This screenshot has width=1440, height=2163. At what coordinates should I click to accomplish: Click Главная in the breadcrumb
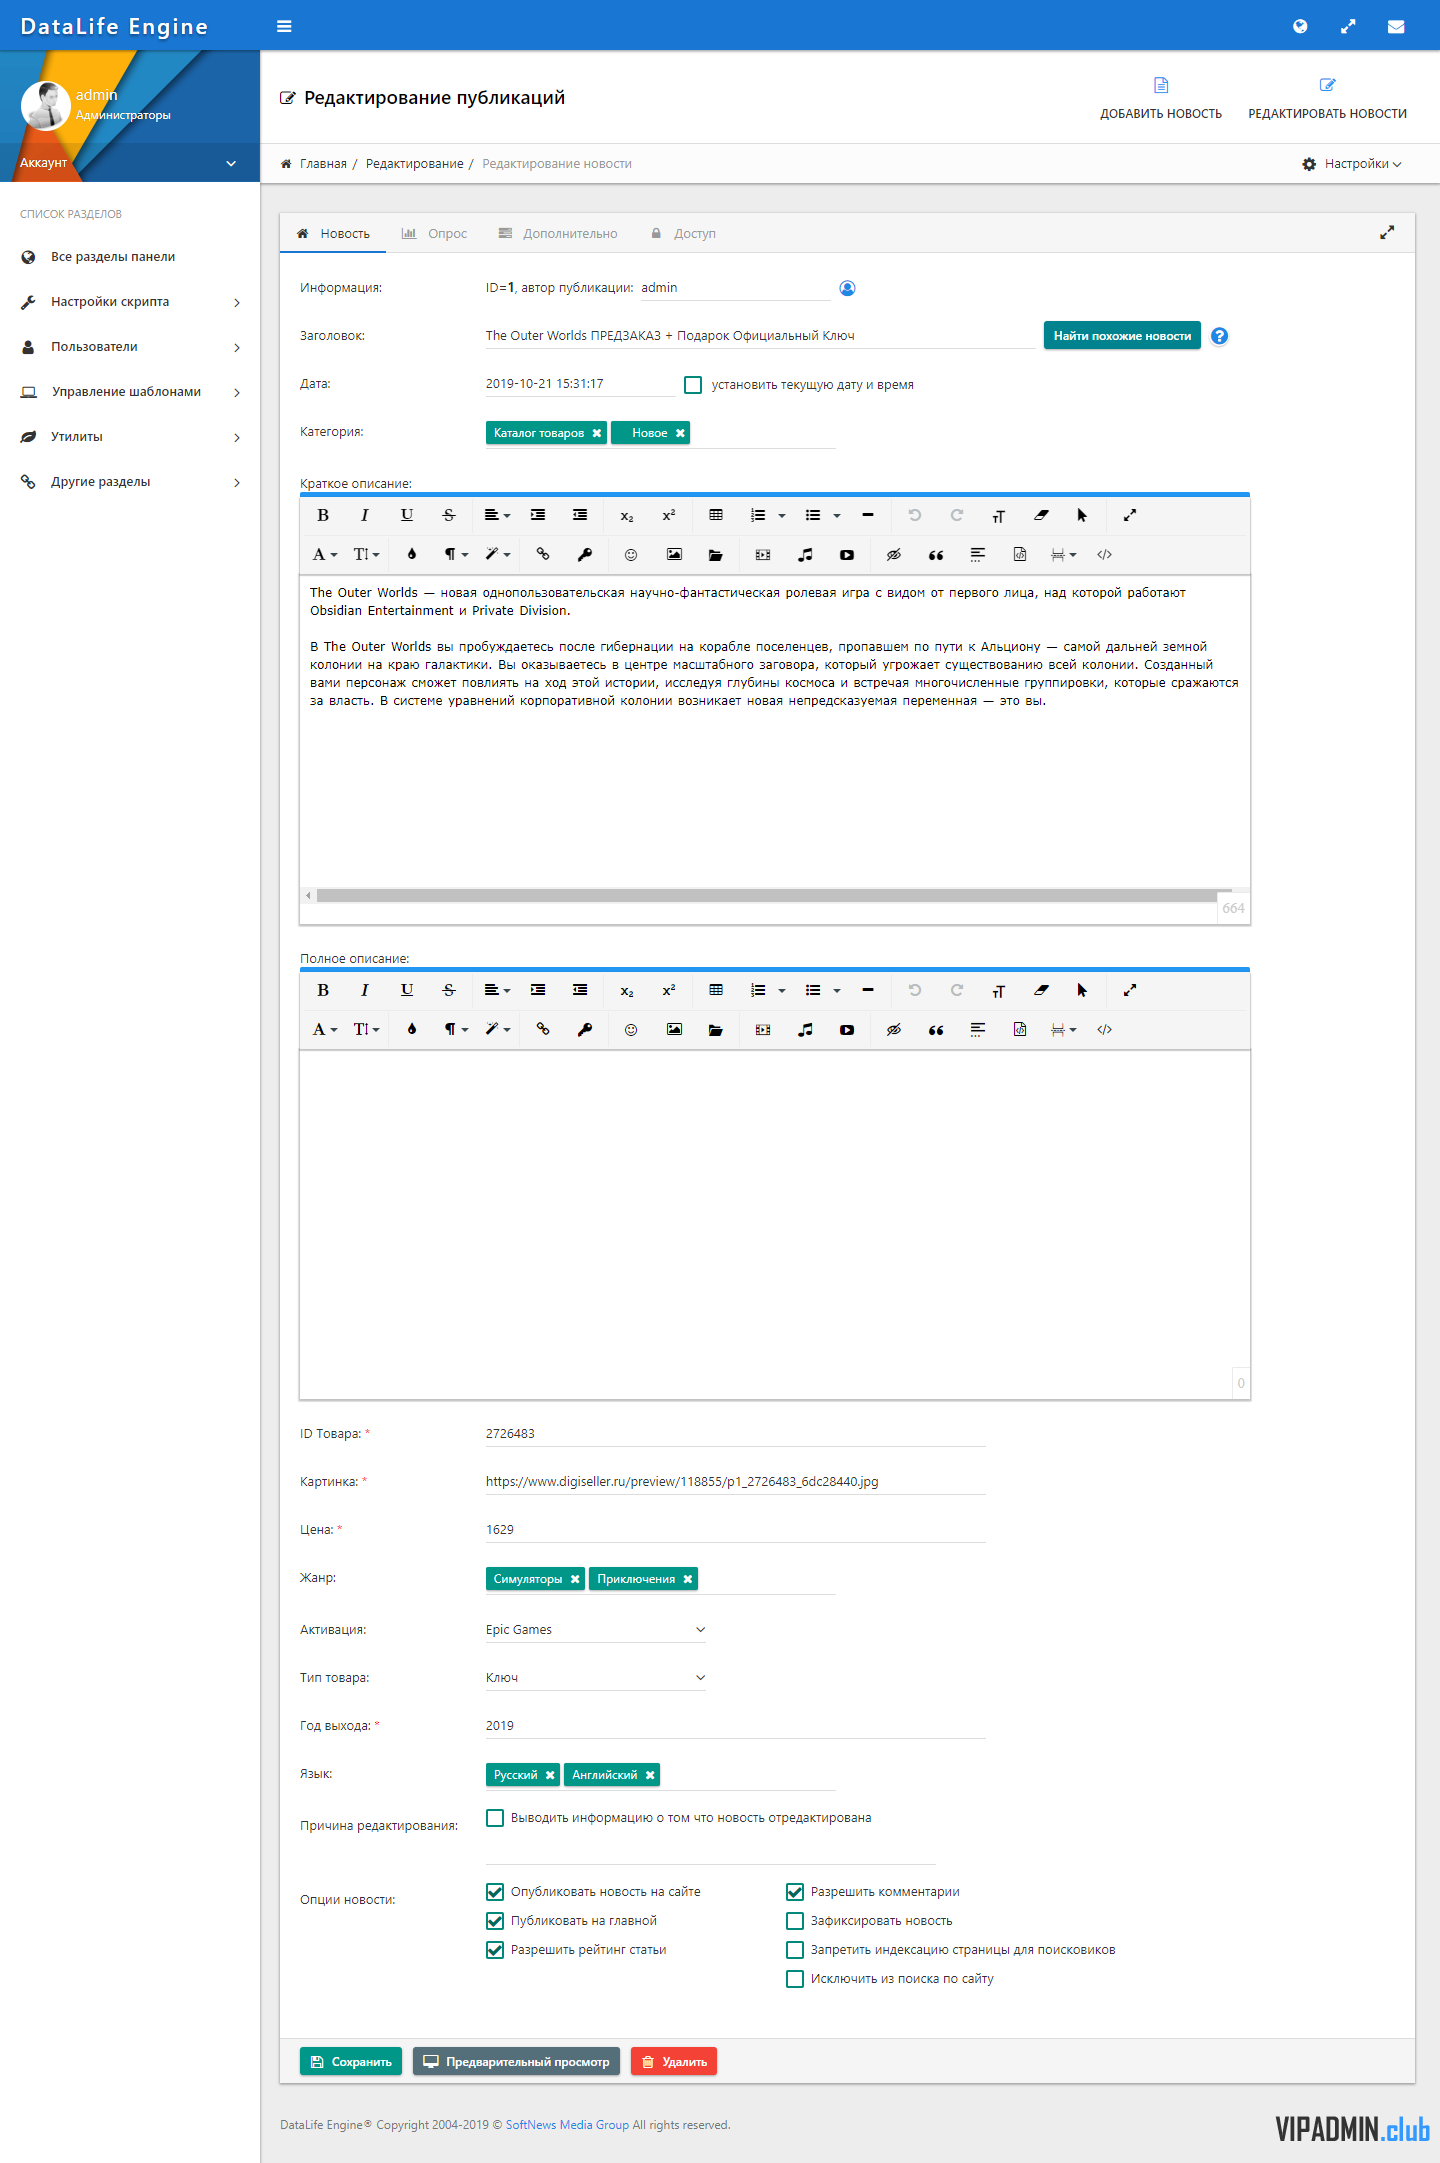pos(323,164)
